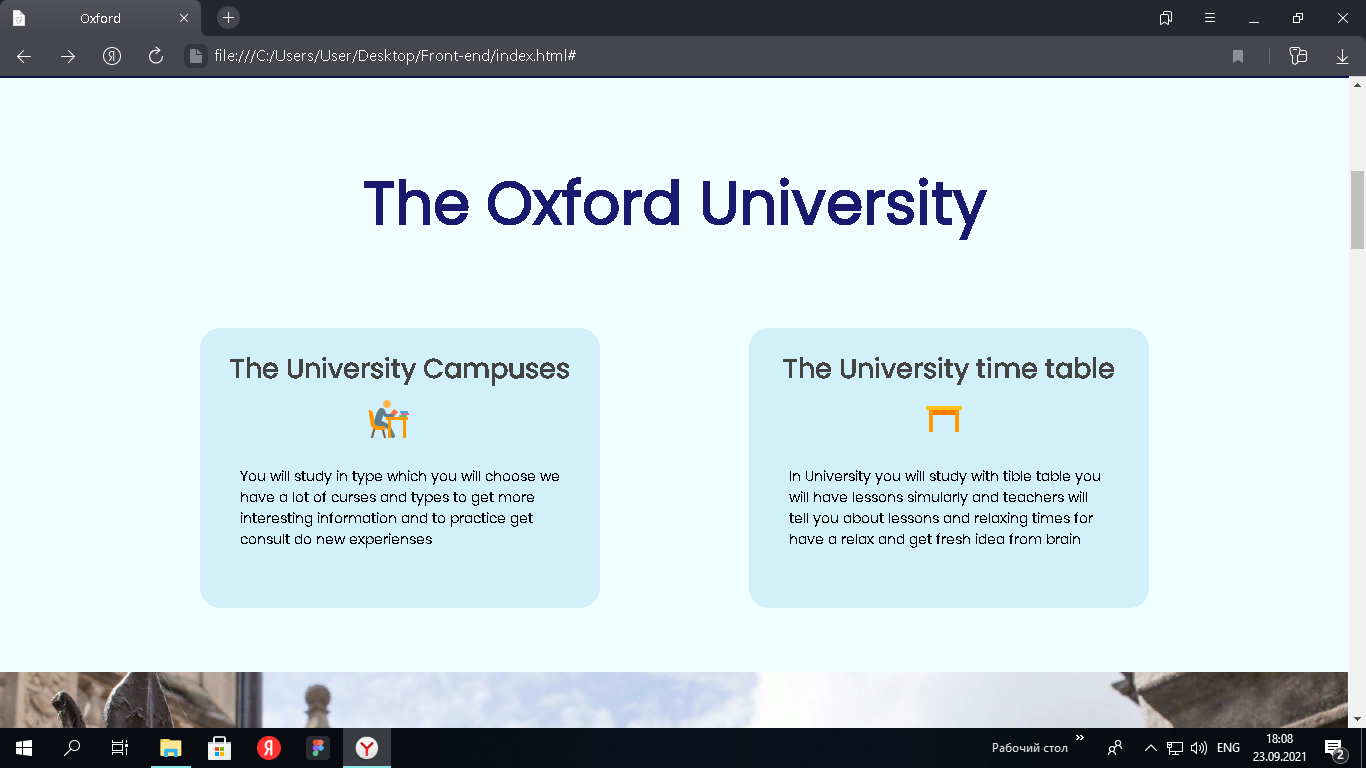Open the Windows Start menu
Image resolution: width=1366 pixels, height=768 pixels.
pos(24,748)
